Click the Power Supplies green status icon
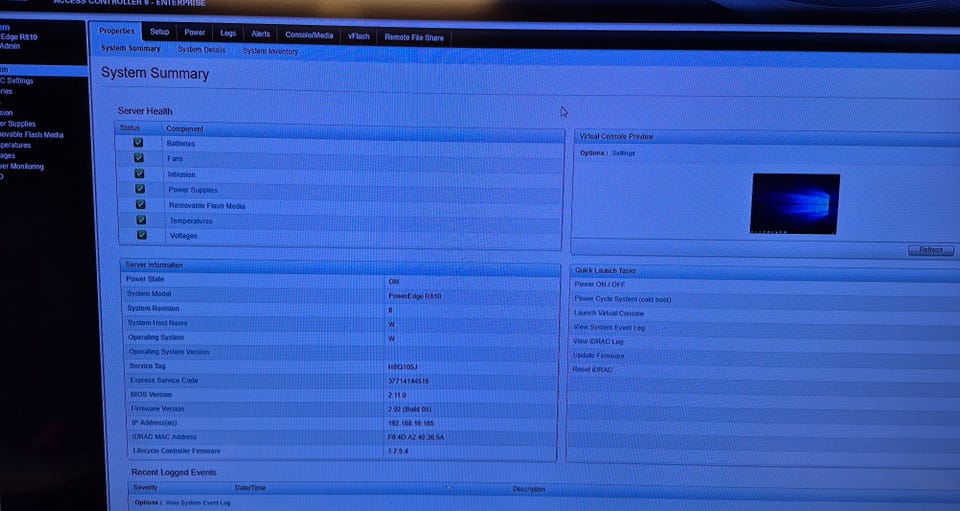 [140, 189]
